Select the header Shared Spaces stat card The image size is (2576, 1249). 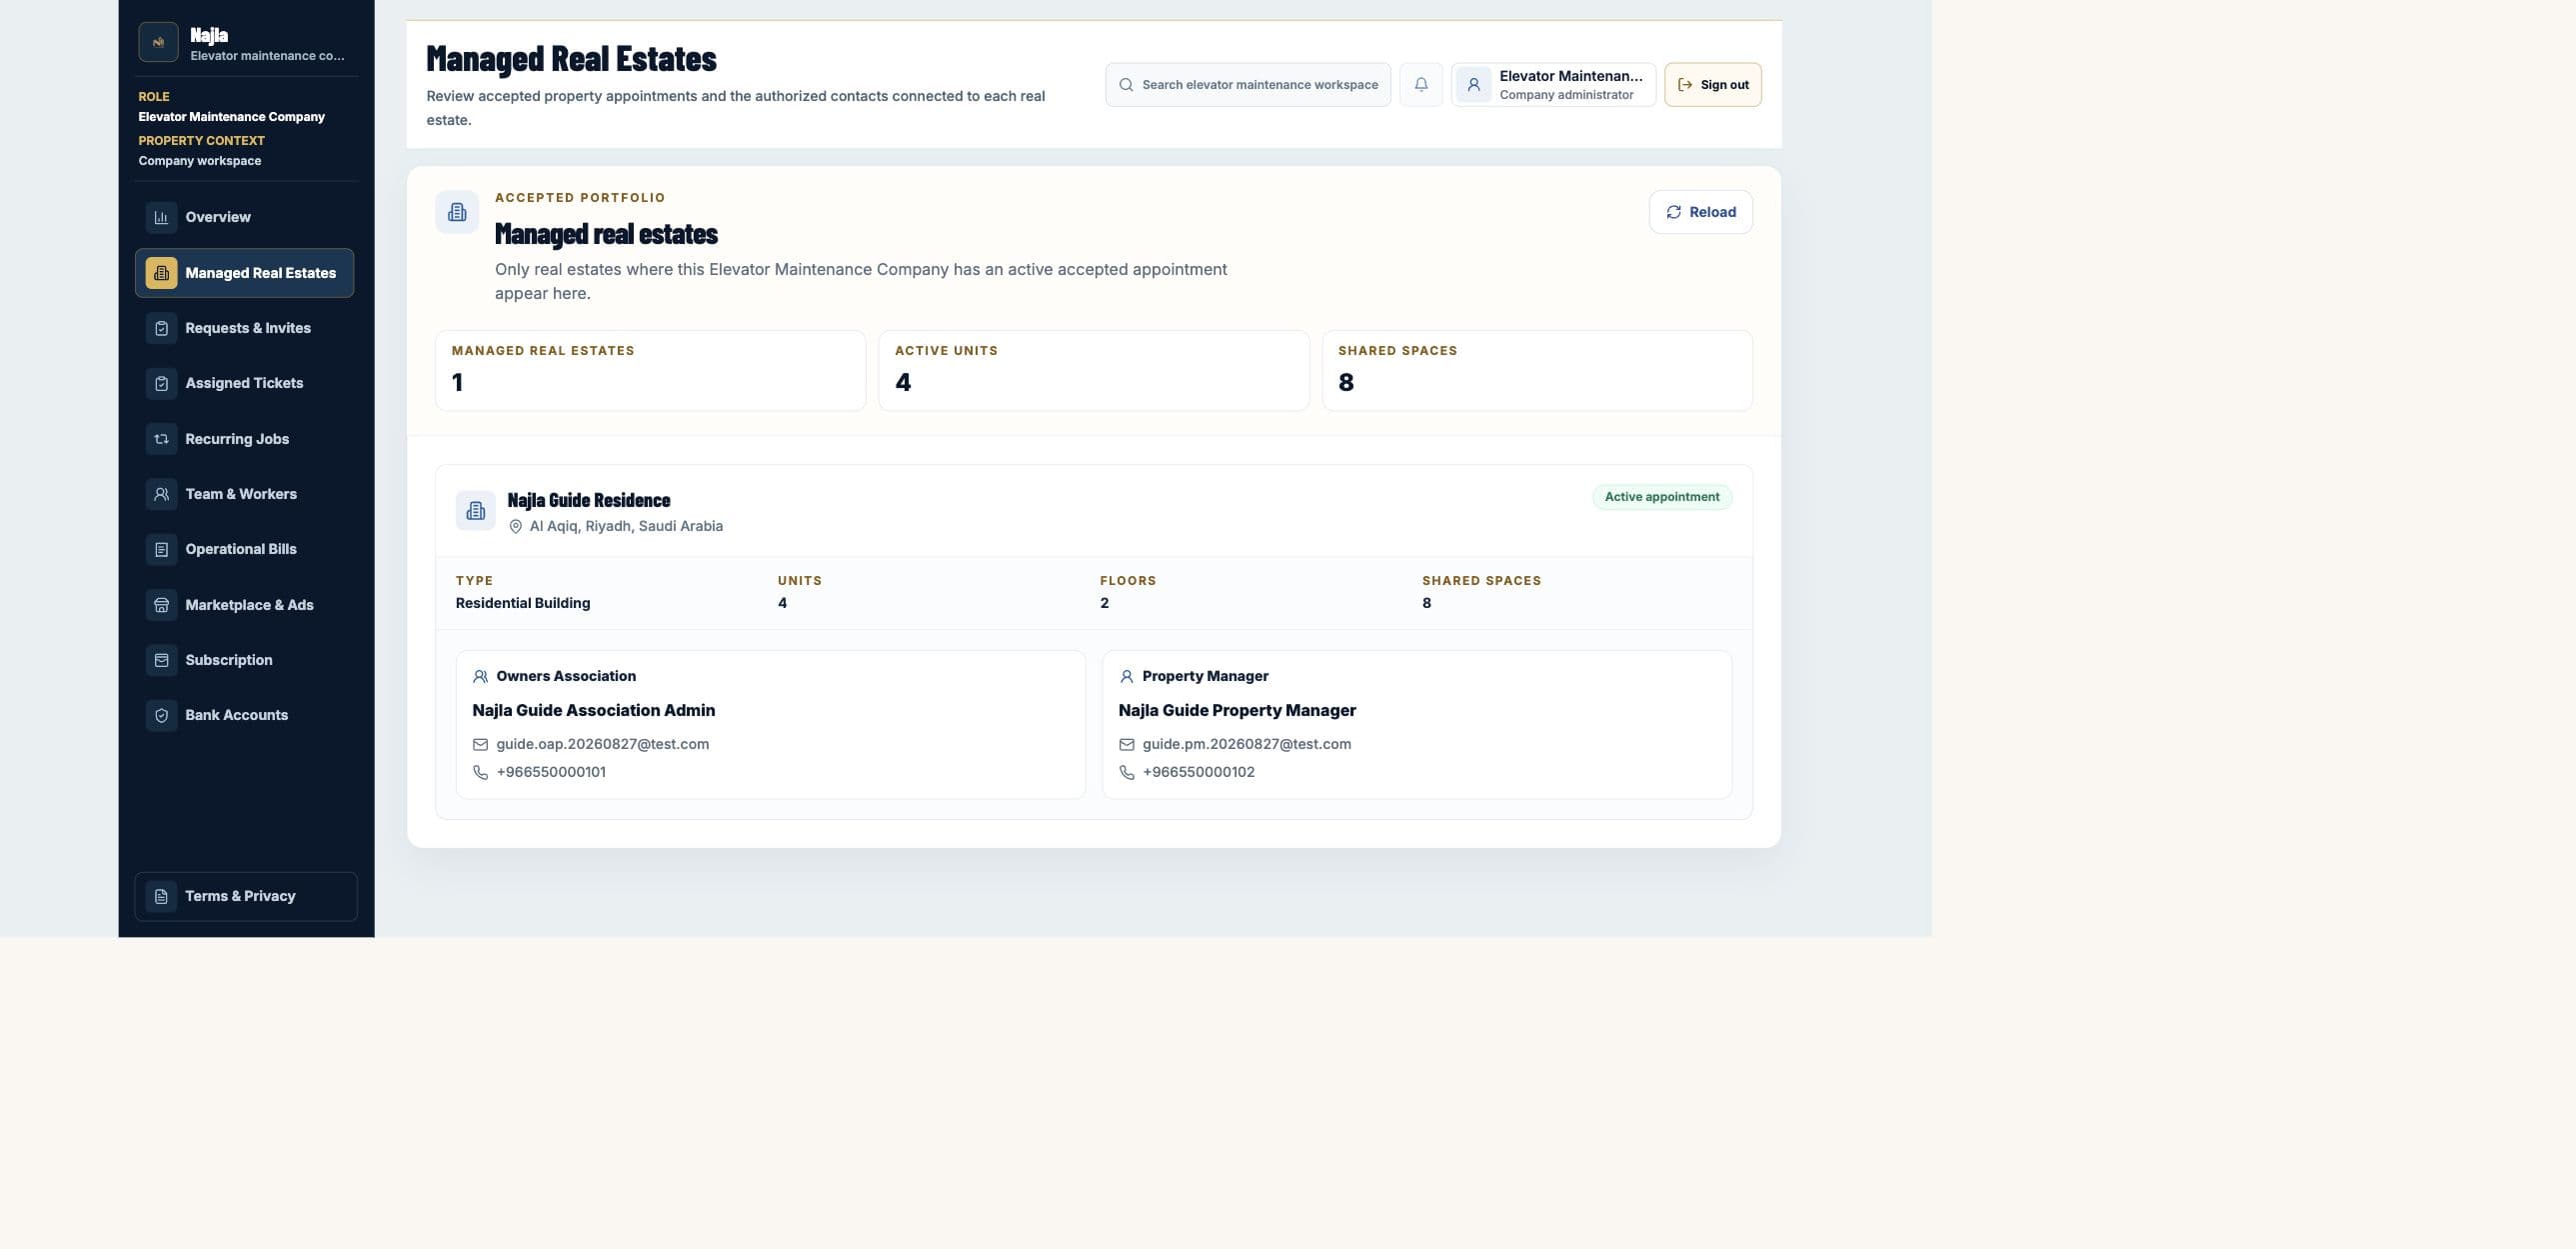point(1537,370)
